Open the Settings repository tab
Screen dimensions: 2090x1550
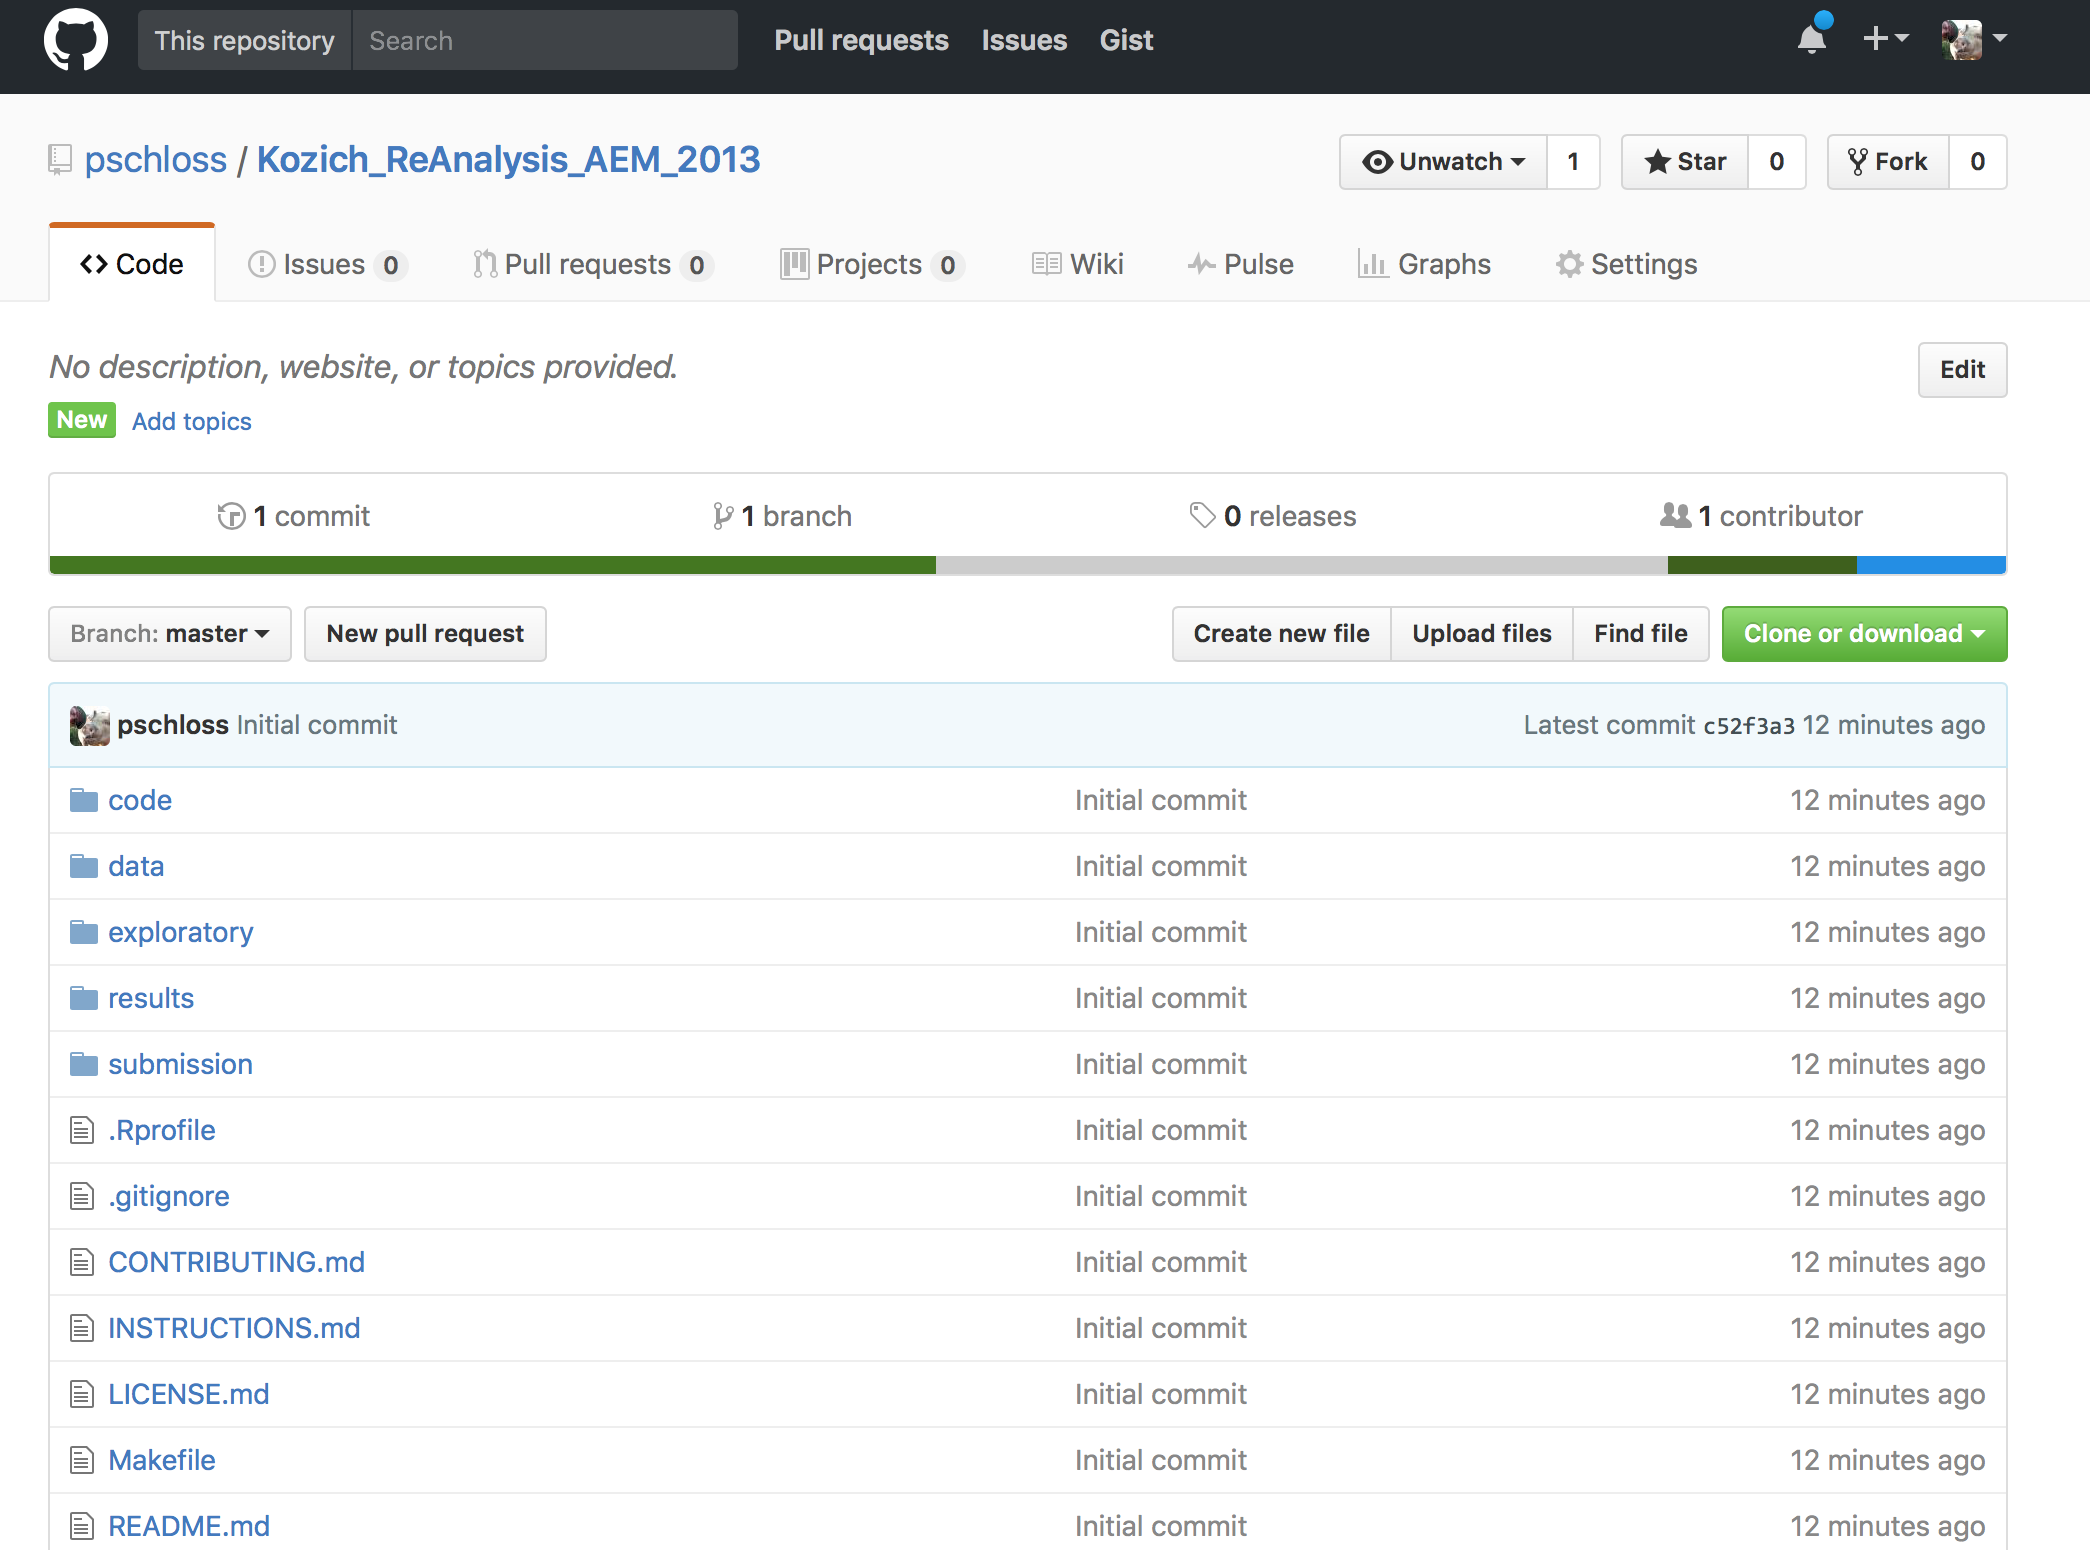[x=1627, y=264]
